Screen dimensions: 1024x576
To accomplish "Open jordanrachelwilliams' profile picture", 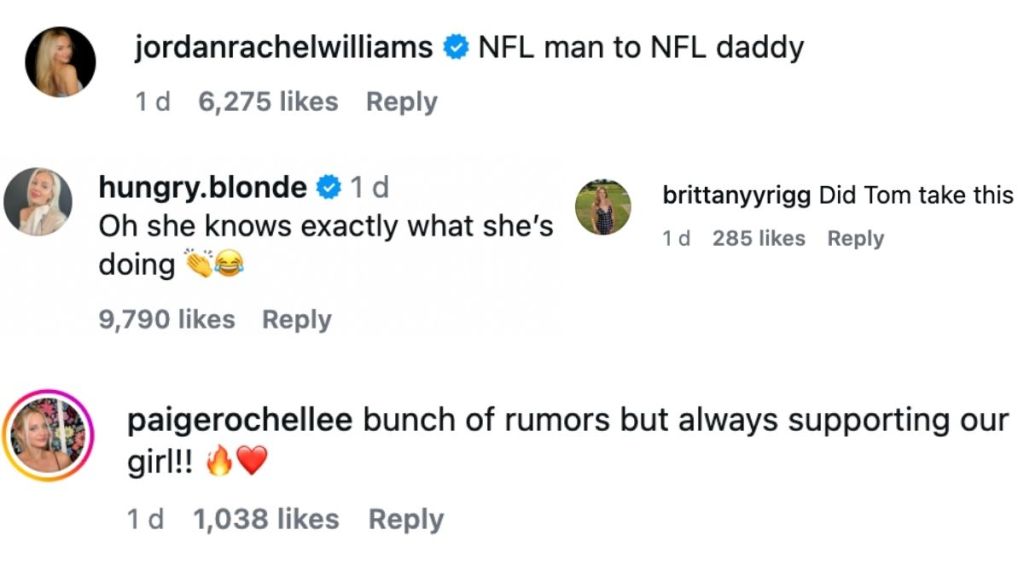I will tap(60, 62).
